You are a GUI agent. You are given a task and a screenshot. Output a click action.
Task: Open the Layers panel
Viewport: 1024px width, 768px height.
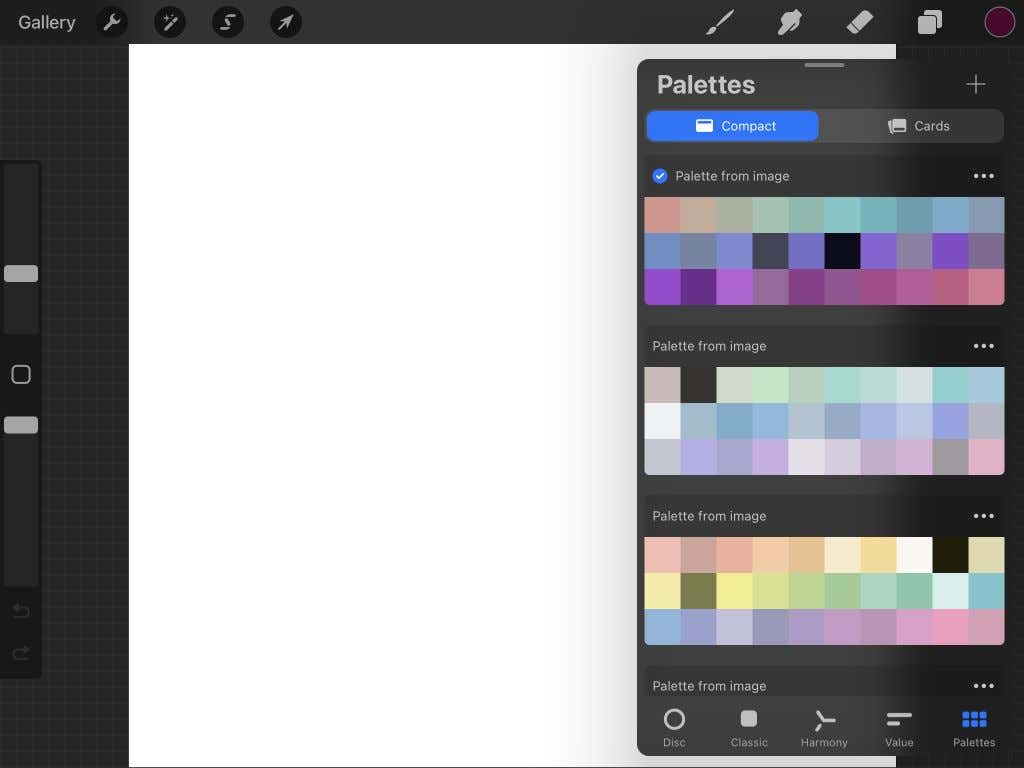point(929,22)
